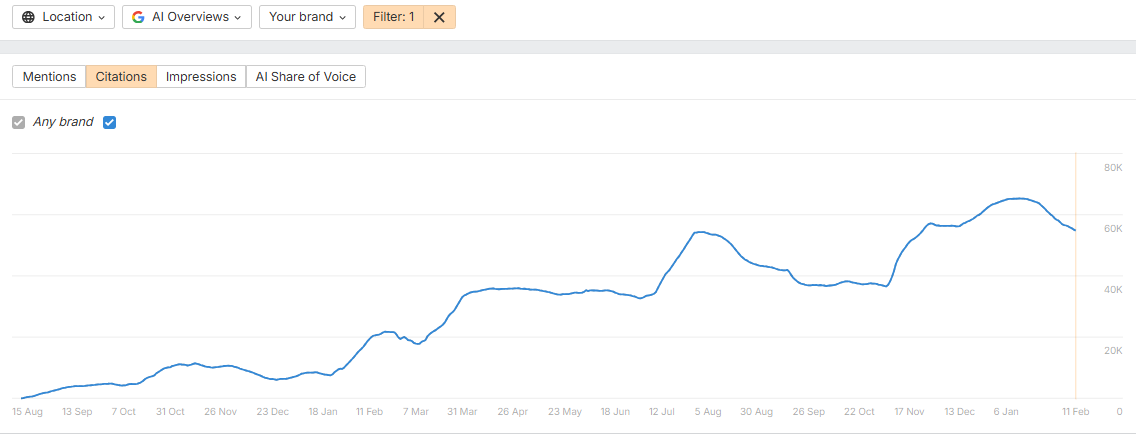
Task: Click the 12 Jul axis label
Action: pos(662,412)
